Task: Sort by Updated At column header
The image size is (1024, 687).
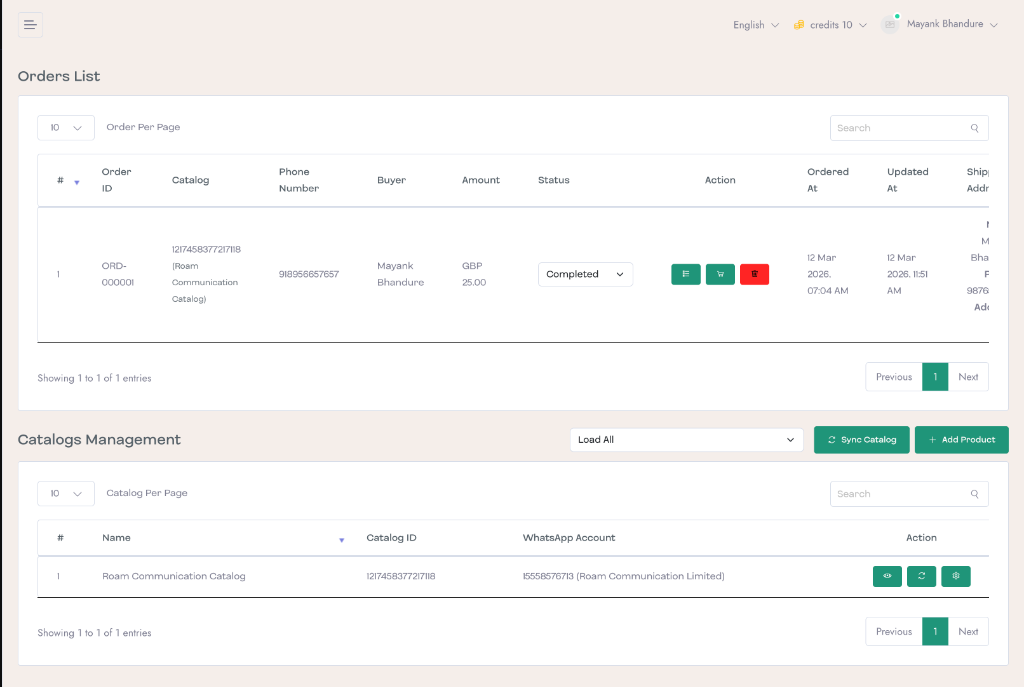Action: [908, 180]
